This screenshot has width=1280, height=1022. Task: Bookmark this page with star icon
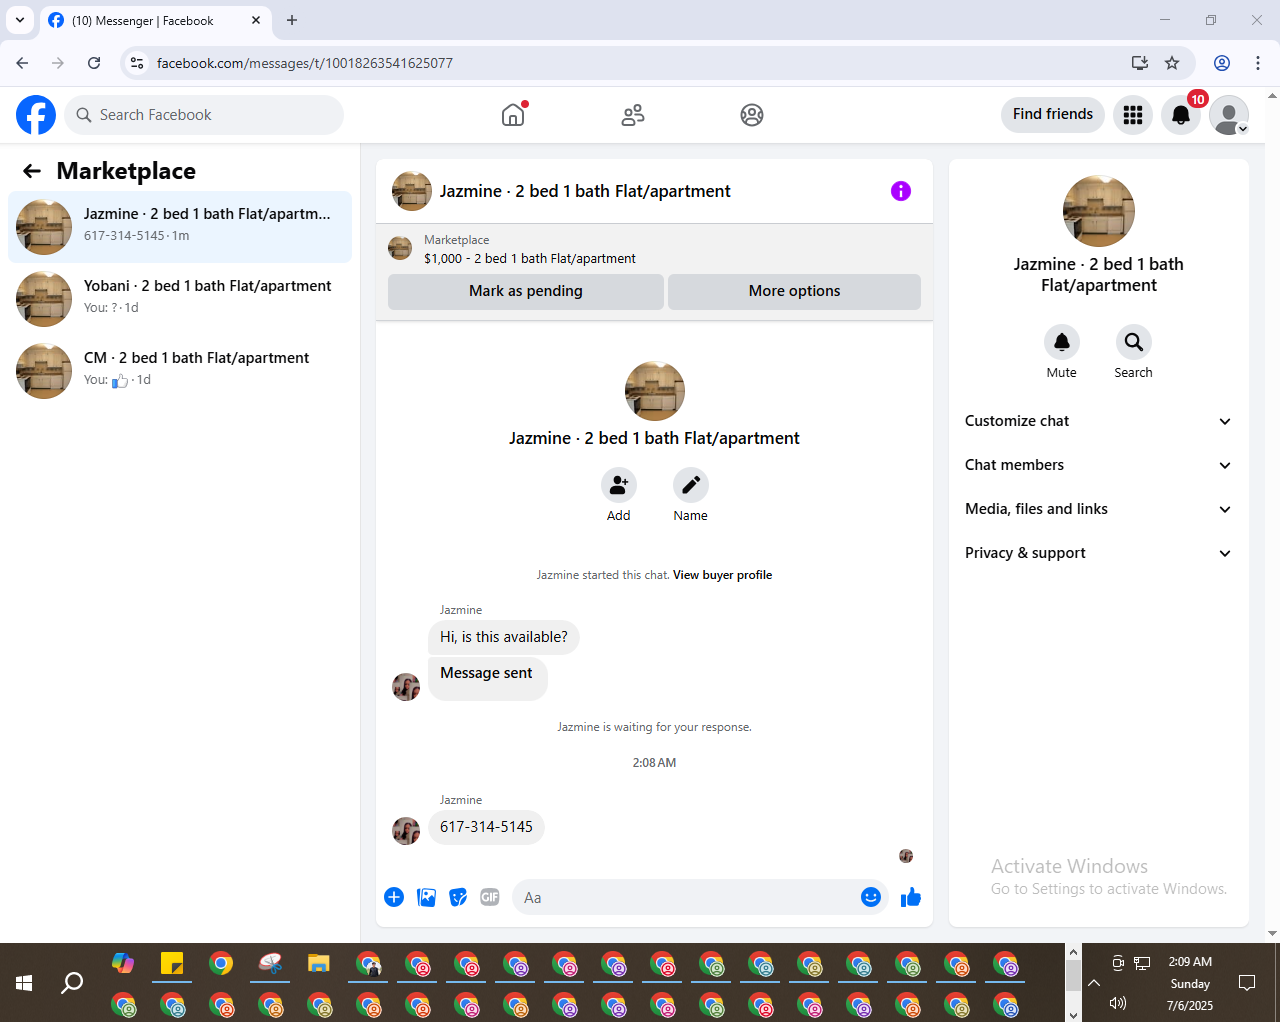pos(1172,63)
